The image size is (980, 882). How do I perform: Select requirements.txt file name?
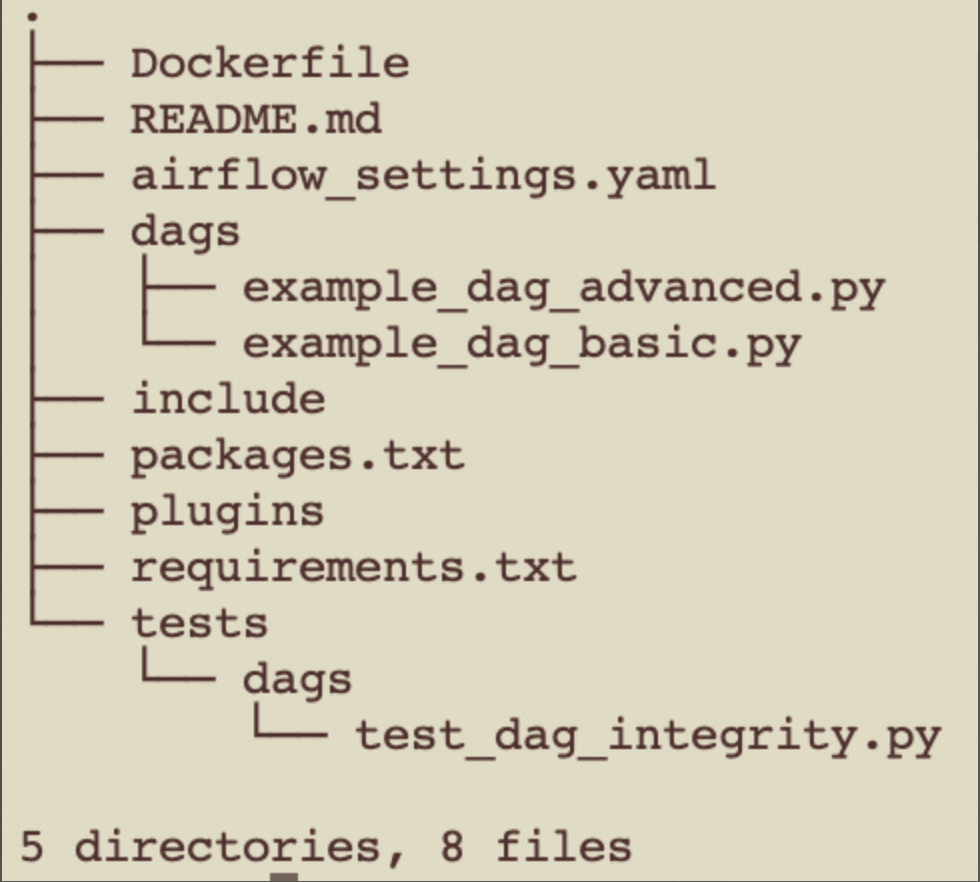point(353,568)
